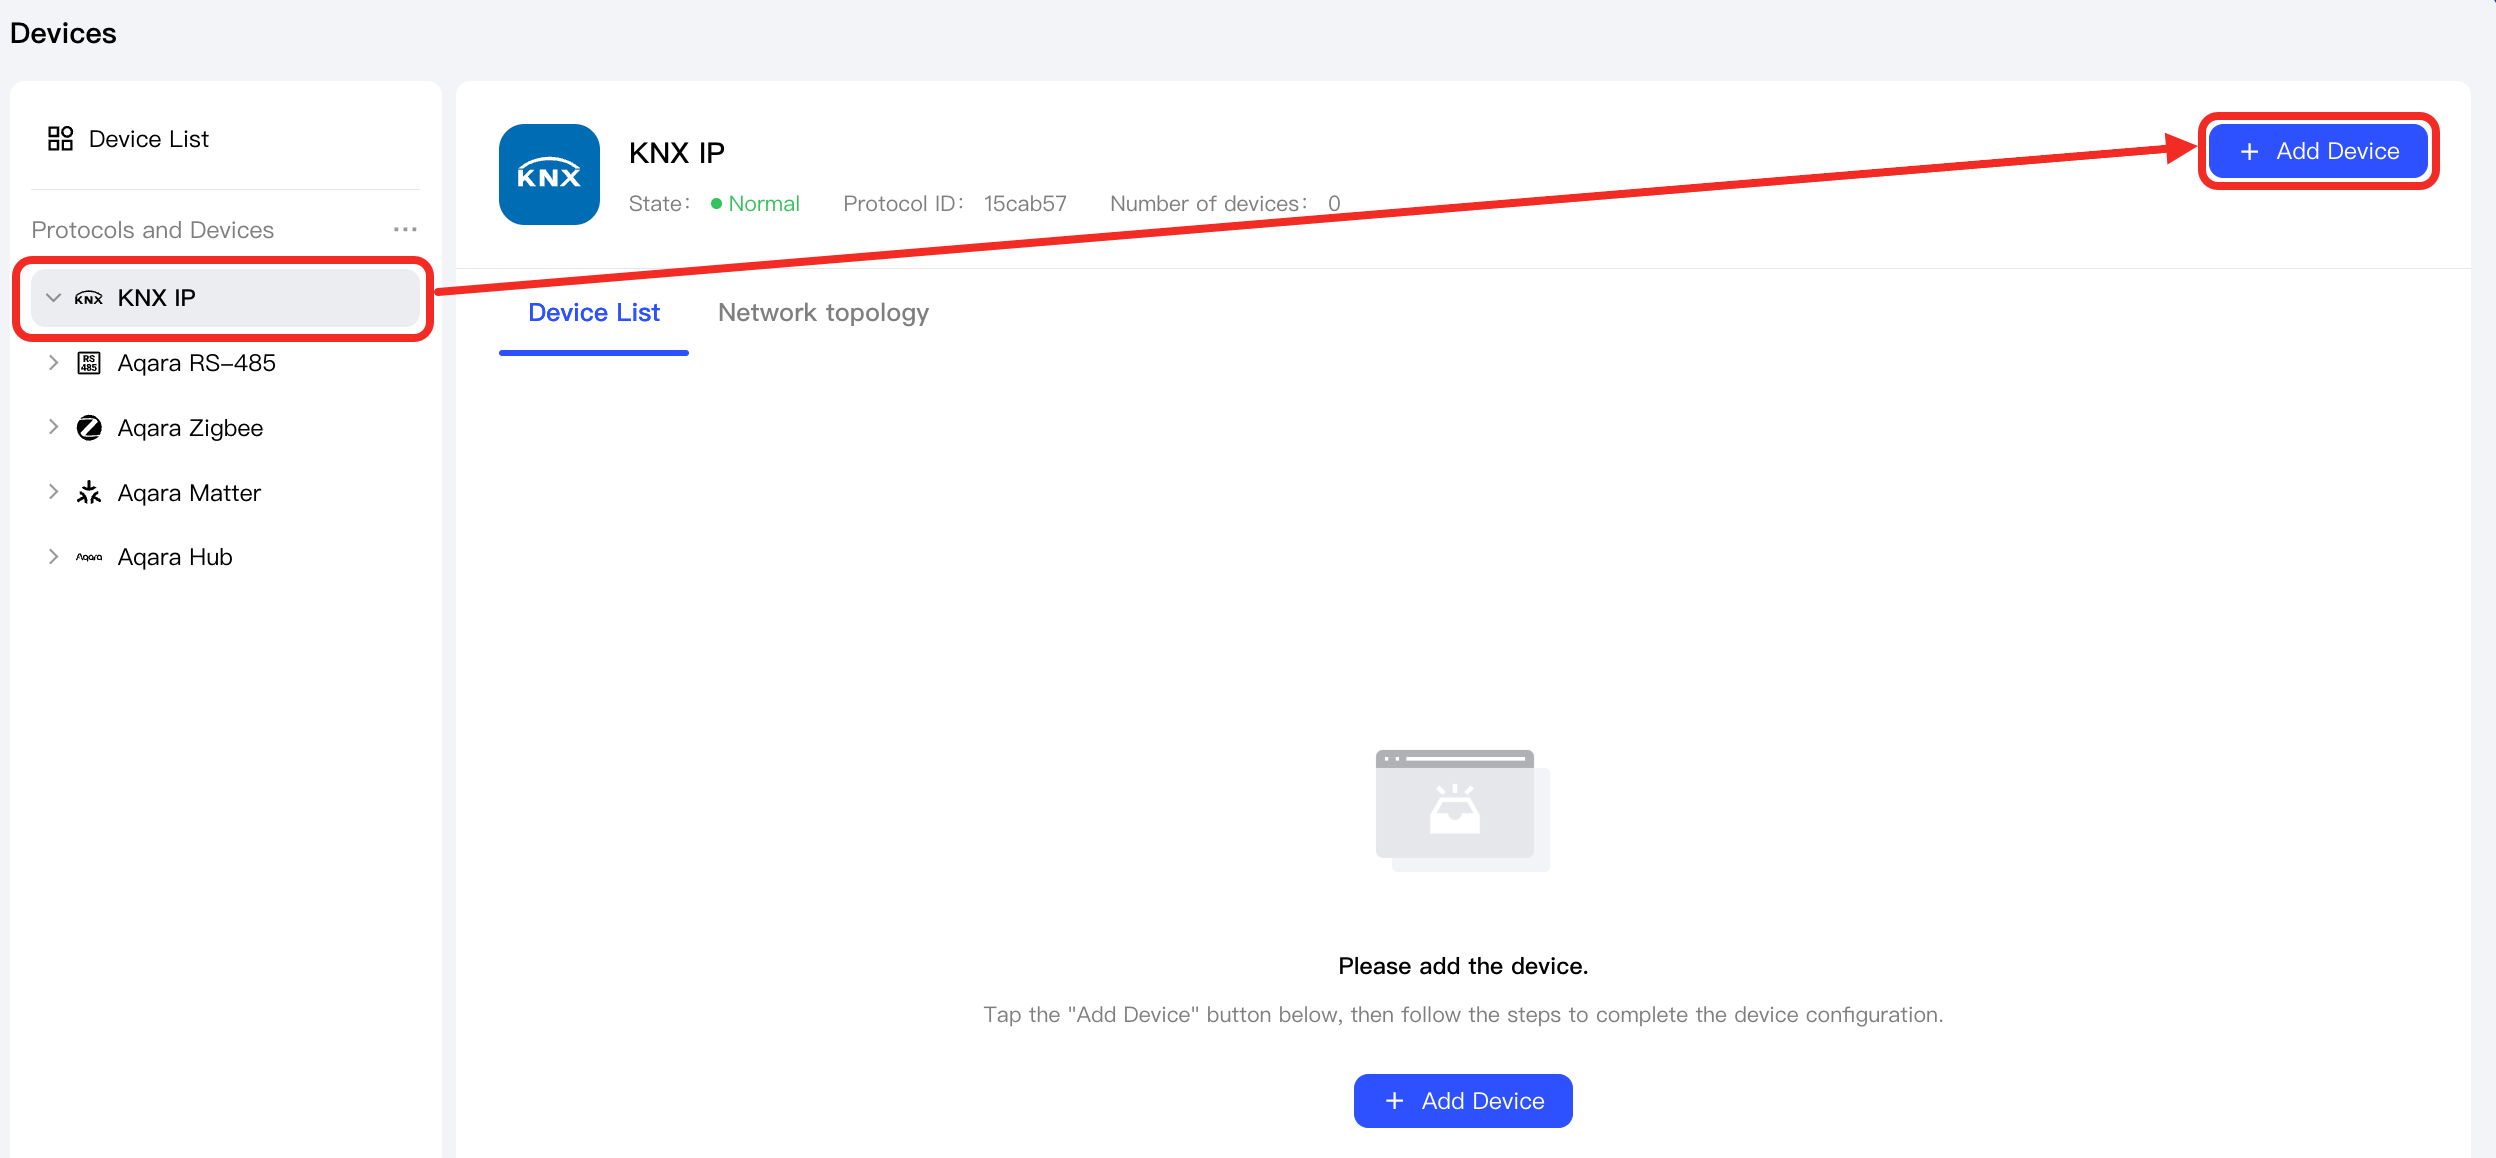Collapse the KNX IP tree node

(54, 298)
